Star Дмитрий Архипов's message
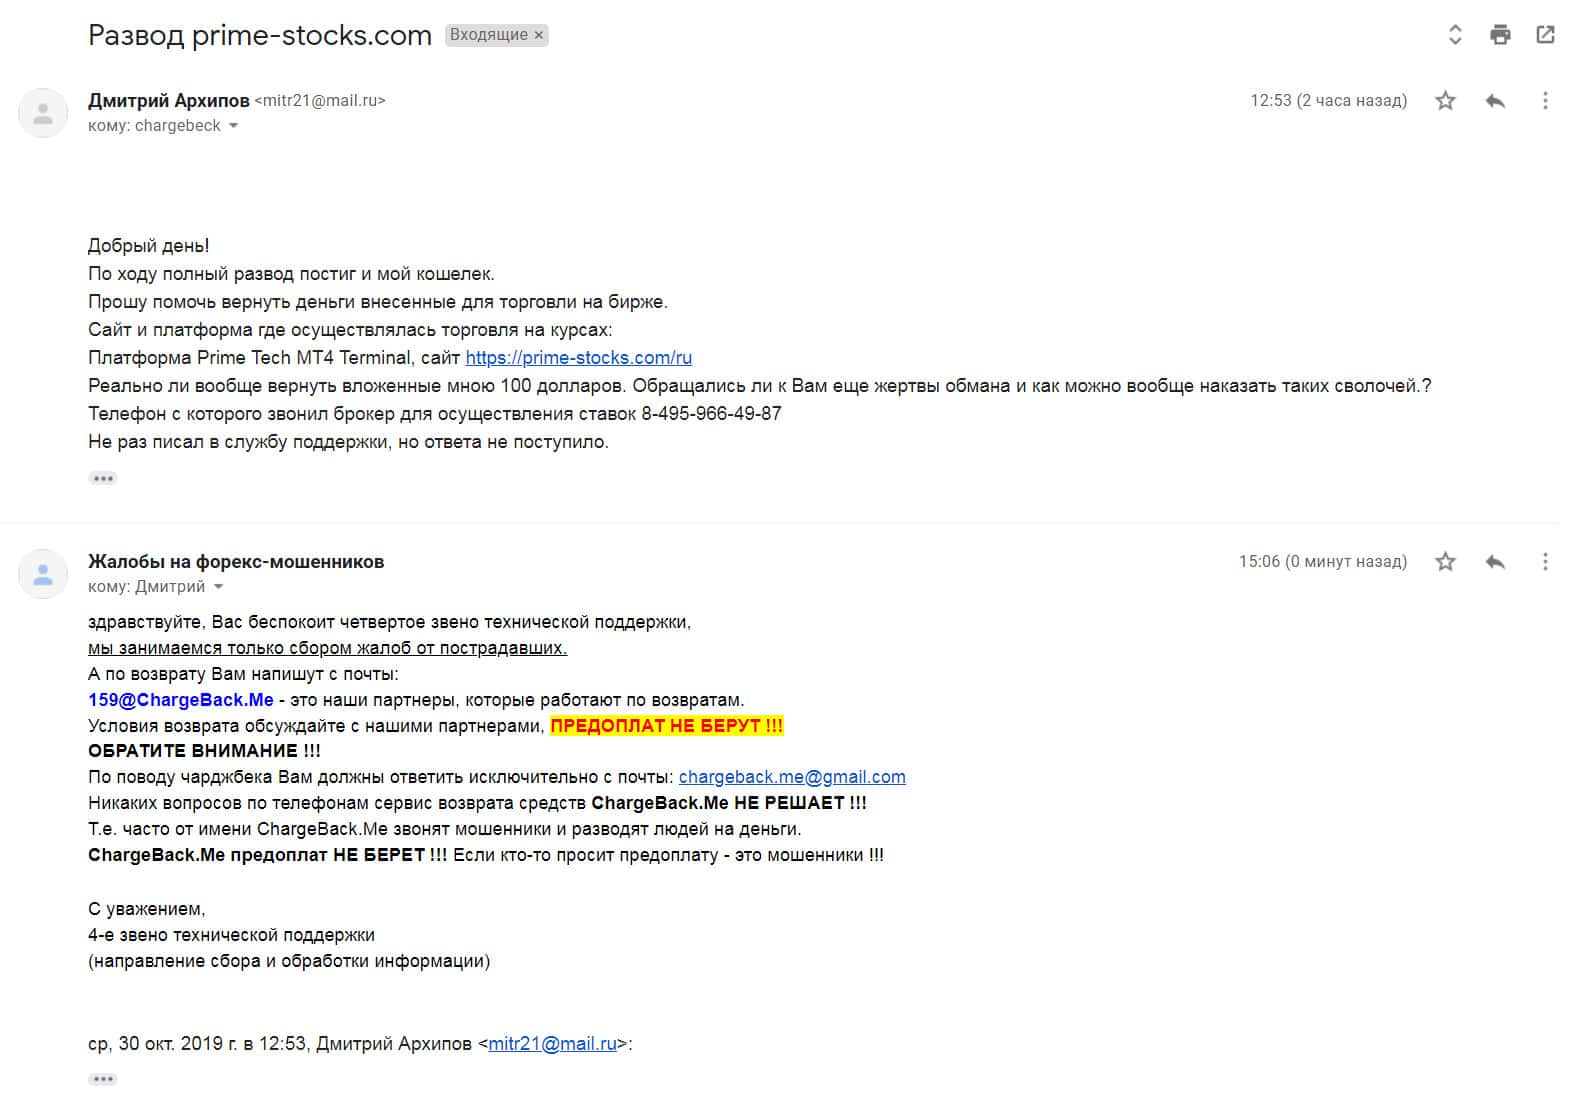The width and height of the screenshot is (1576, 1111). tap(1445, 101)
